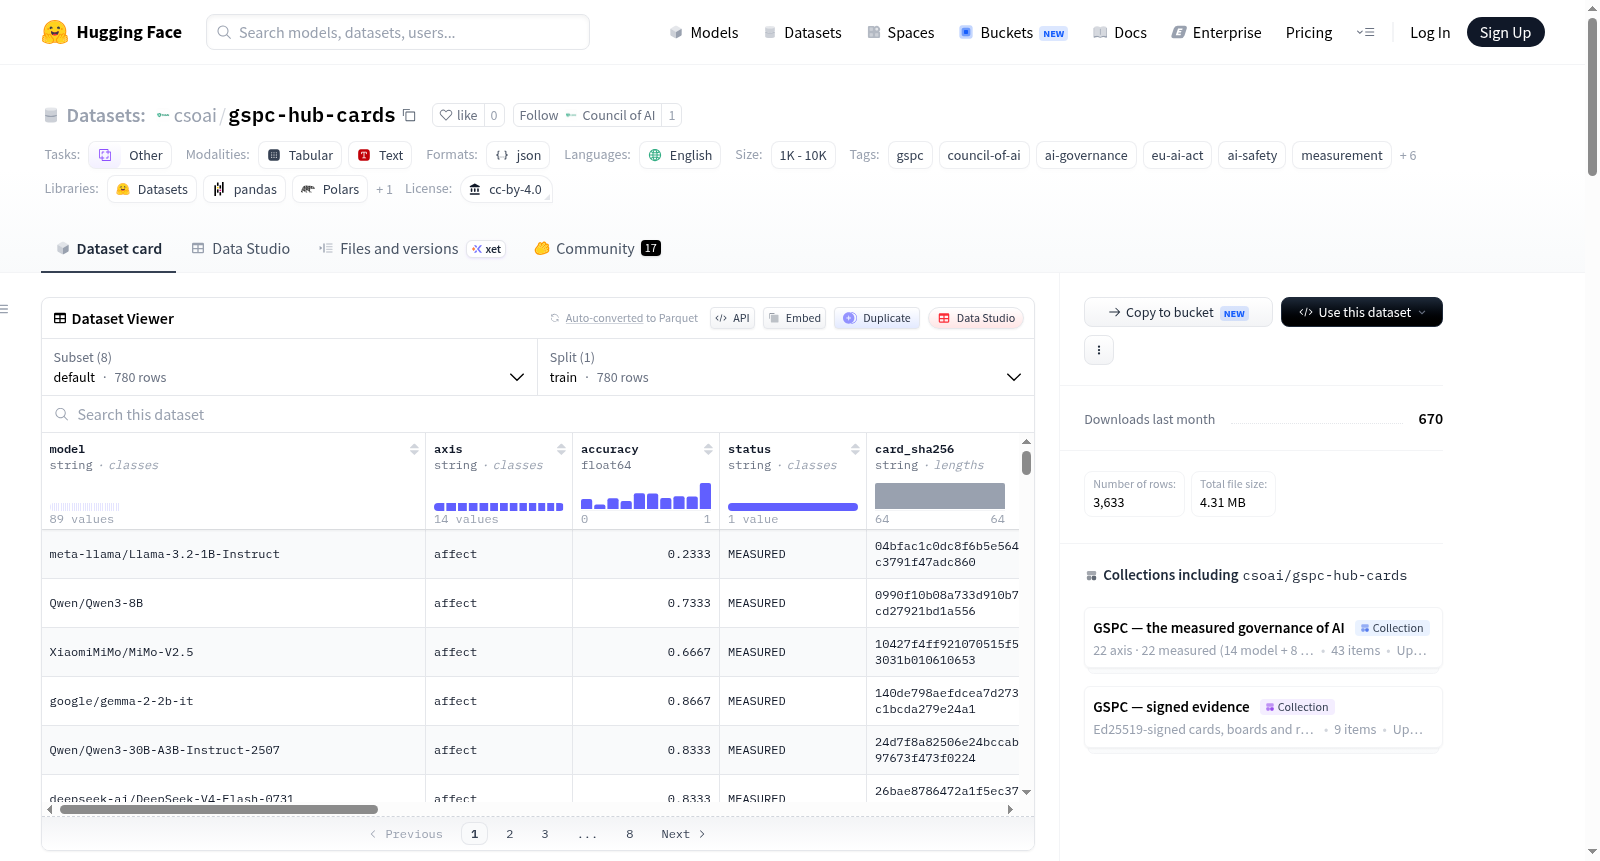Open Data Studio from the viewer header

coord(976,318)
